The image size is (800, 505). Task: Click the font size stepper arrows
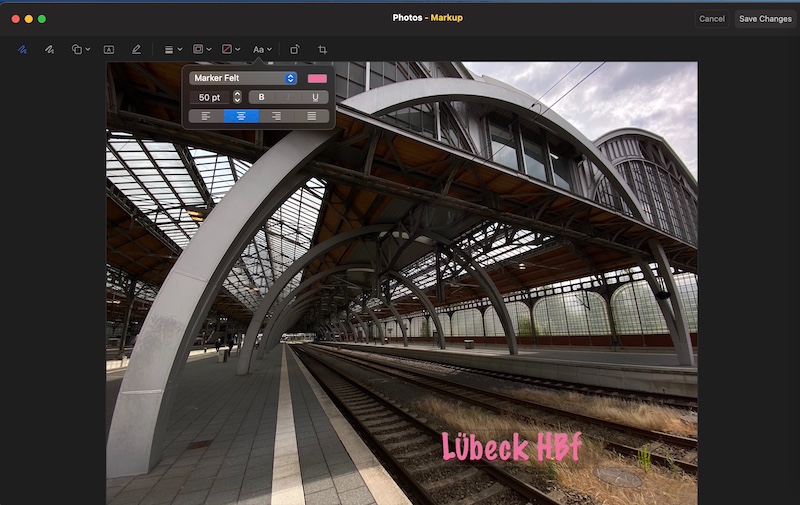coord(237,97)
